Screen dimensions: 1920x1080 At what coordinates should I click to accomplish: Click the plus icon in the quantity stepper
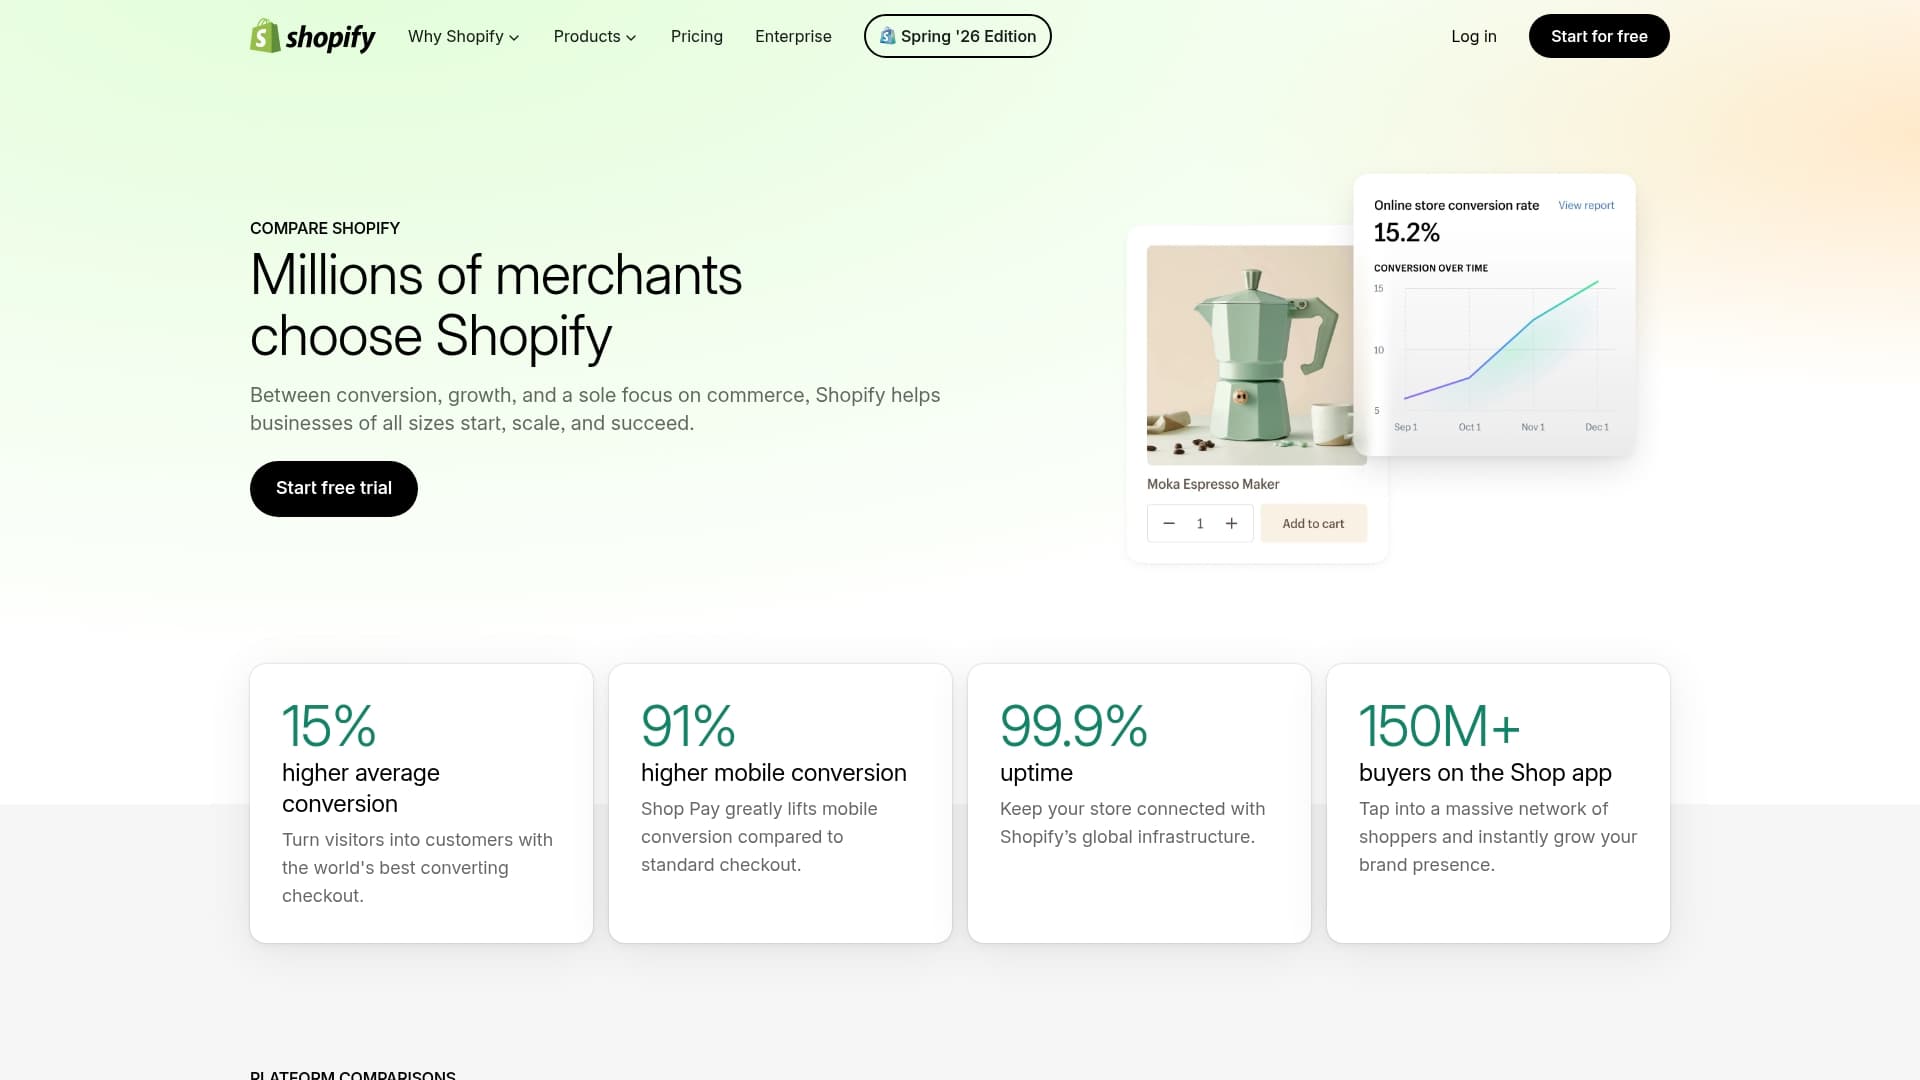[x=1232, y=523]
